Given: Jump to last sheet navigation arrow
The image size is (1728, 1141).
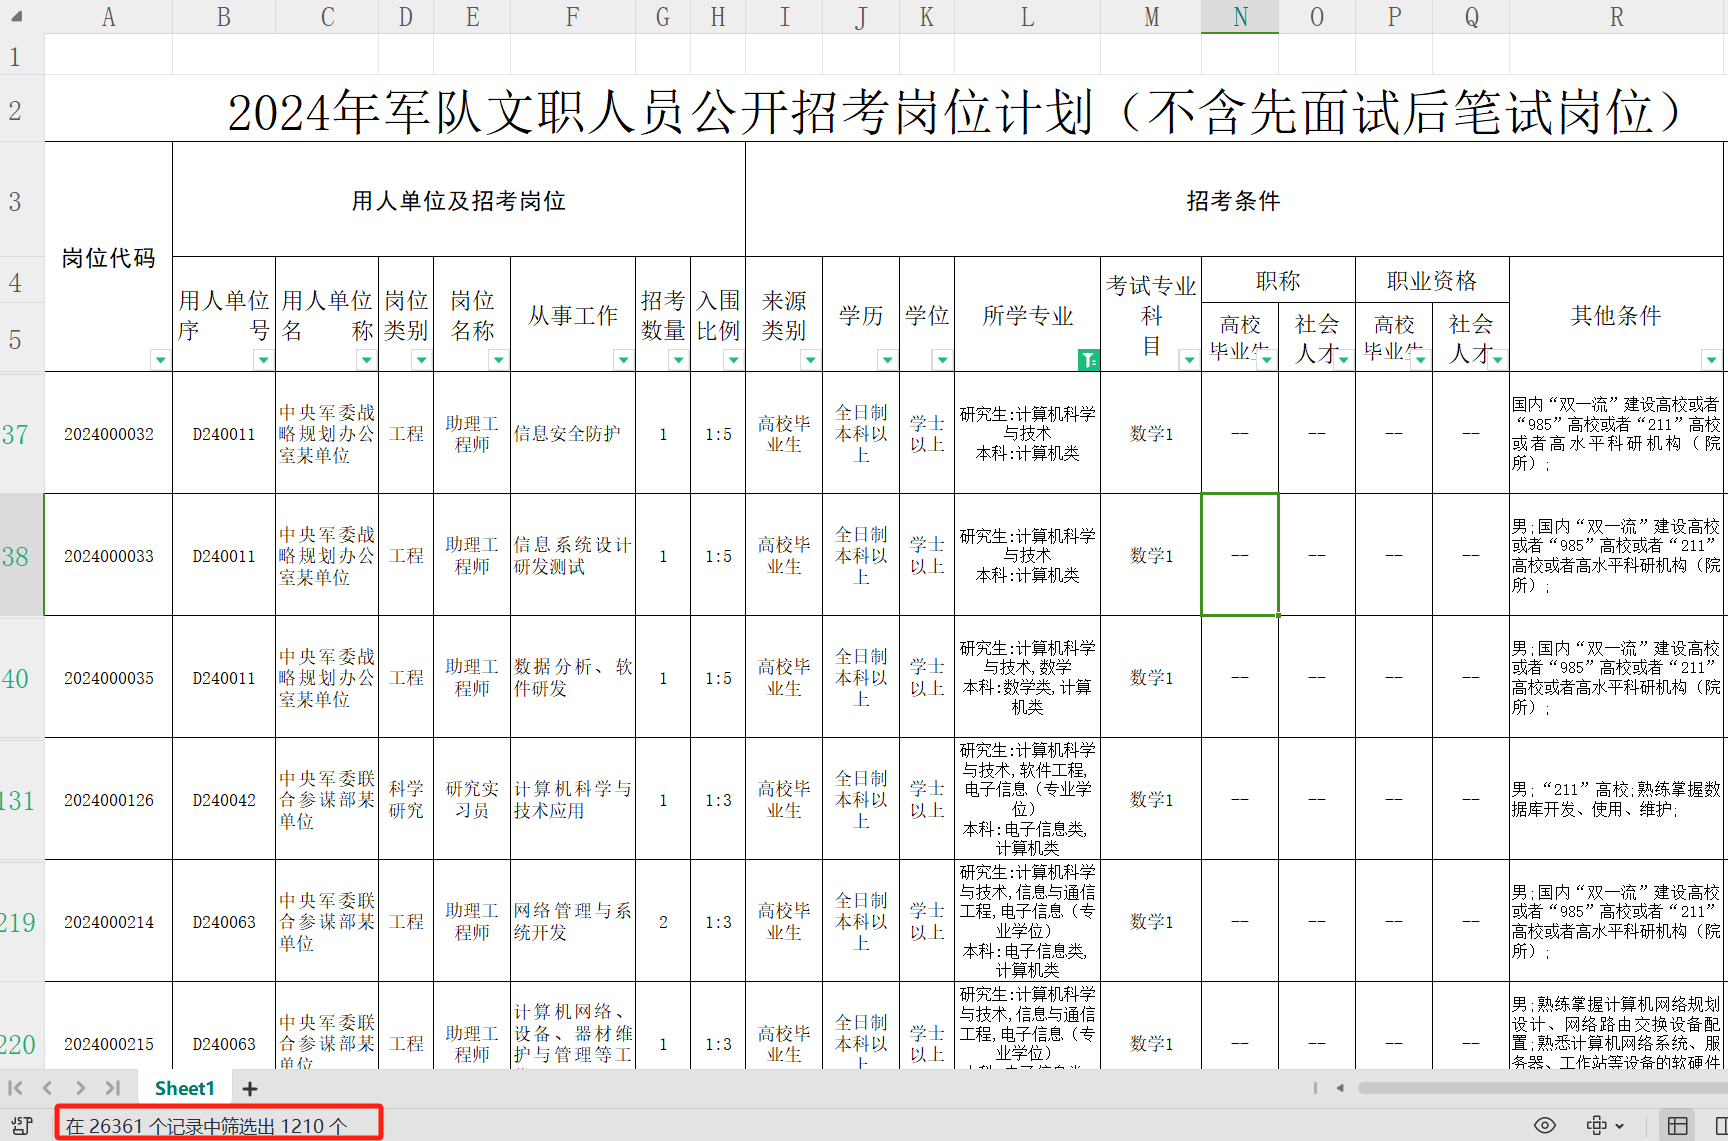Looking at the screenshot, I should (x=113, y=1088).
